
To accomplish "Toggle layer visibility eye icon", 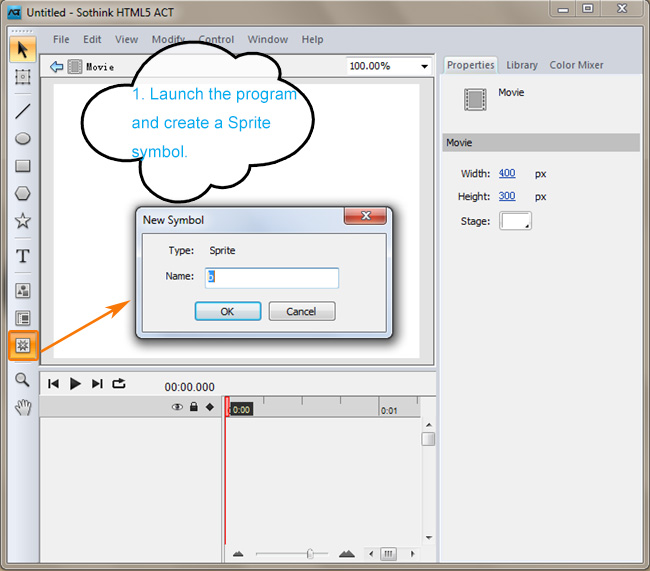I will 177,407.
